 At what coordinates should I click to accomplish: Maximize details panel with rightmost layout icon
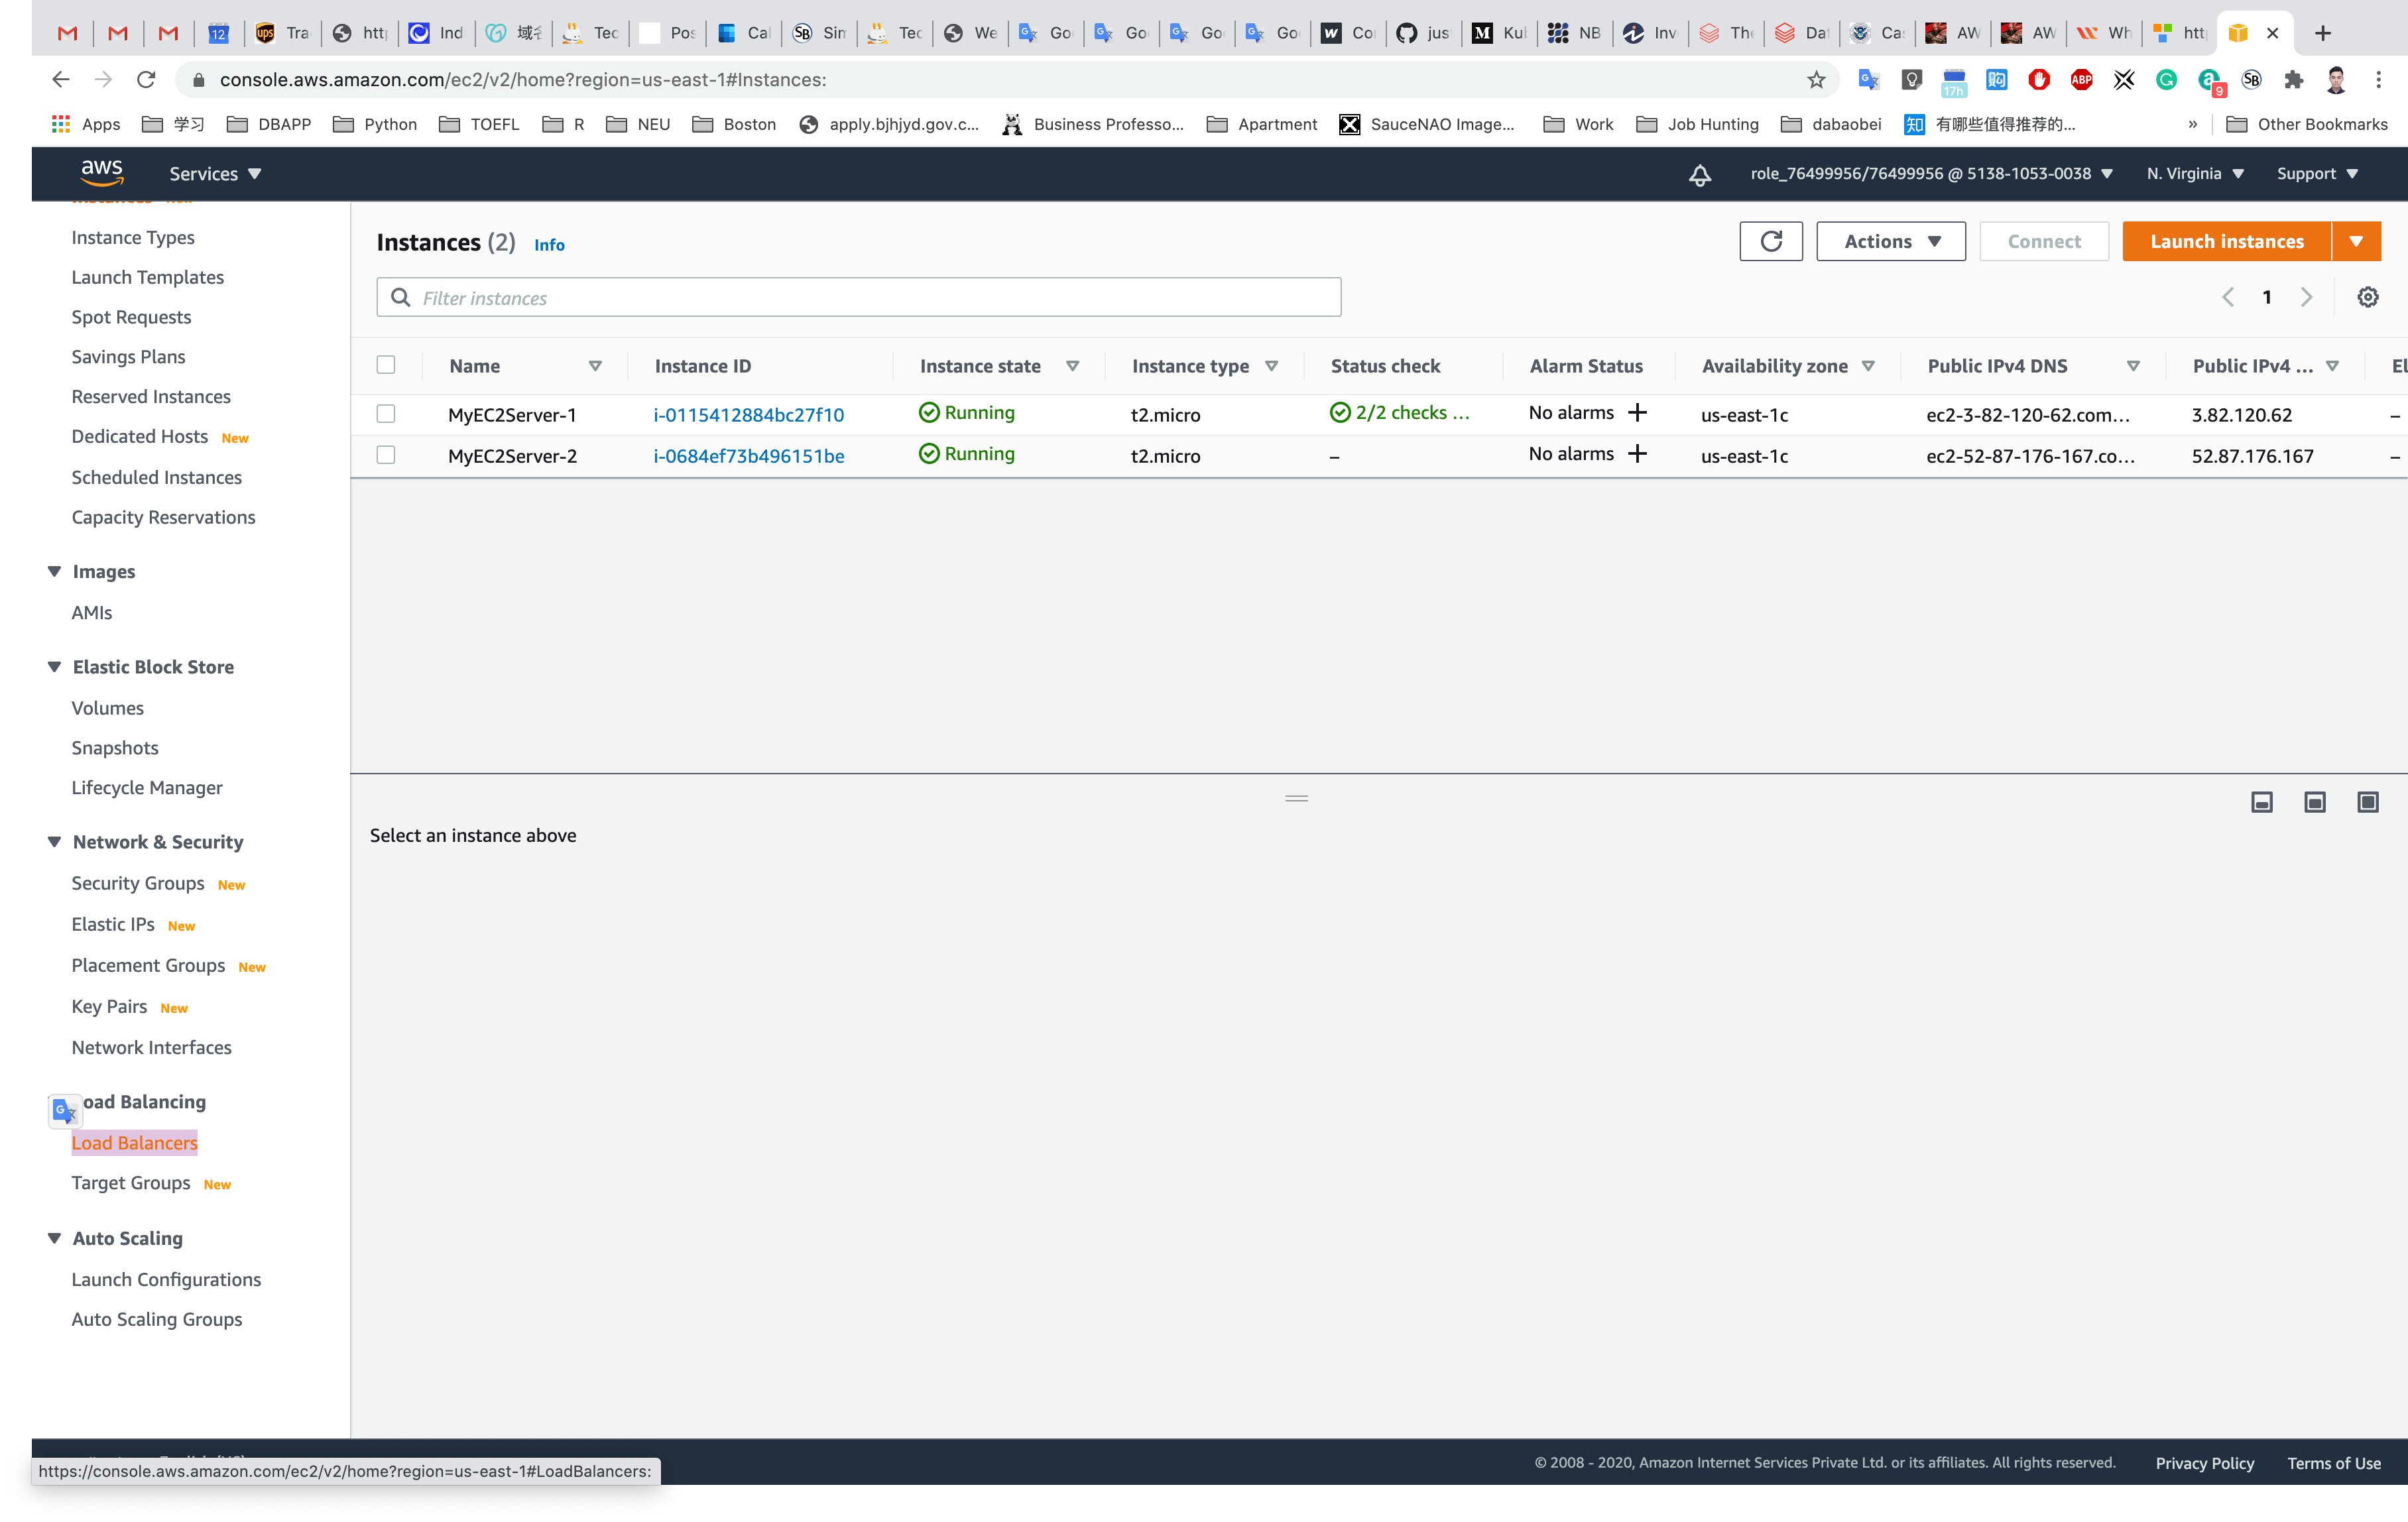pos(2367,802)
